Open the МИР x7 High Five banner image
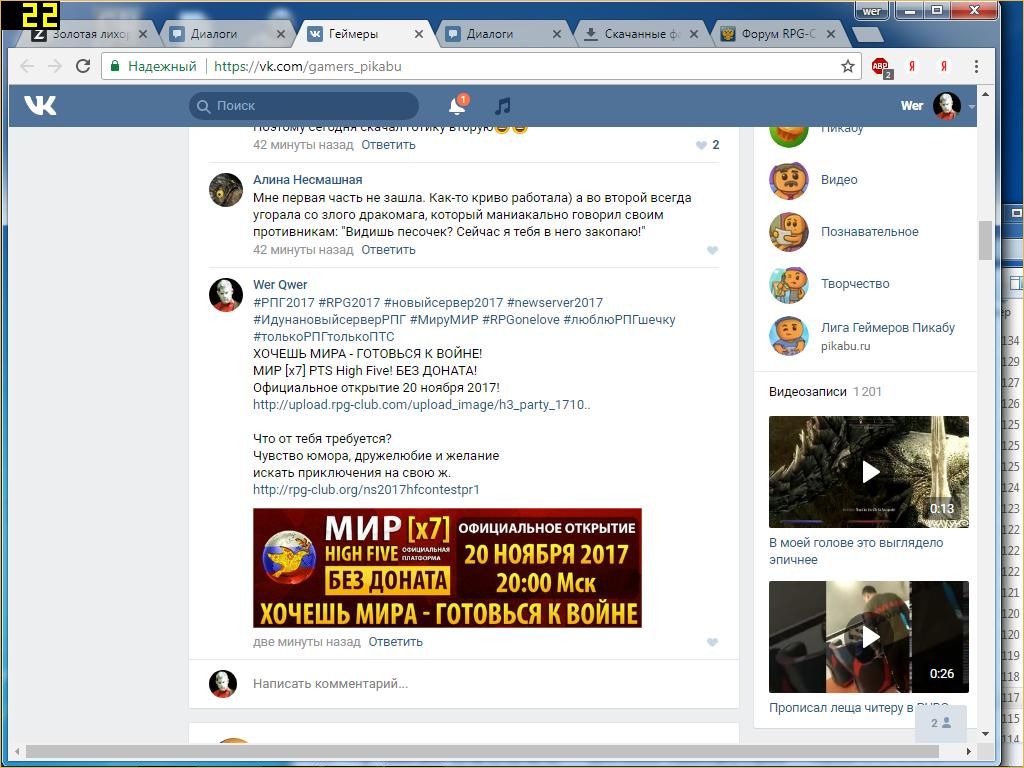 (447, 568)
